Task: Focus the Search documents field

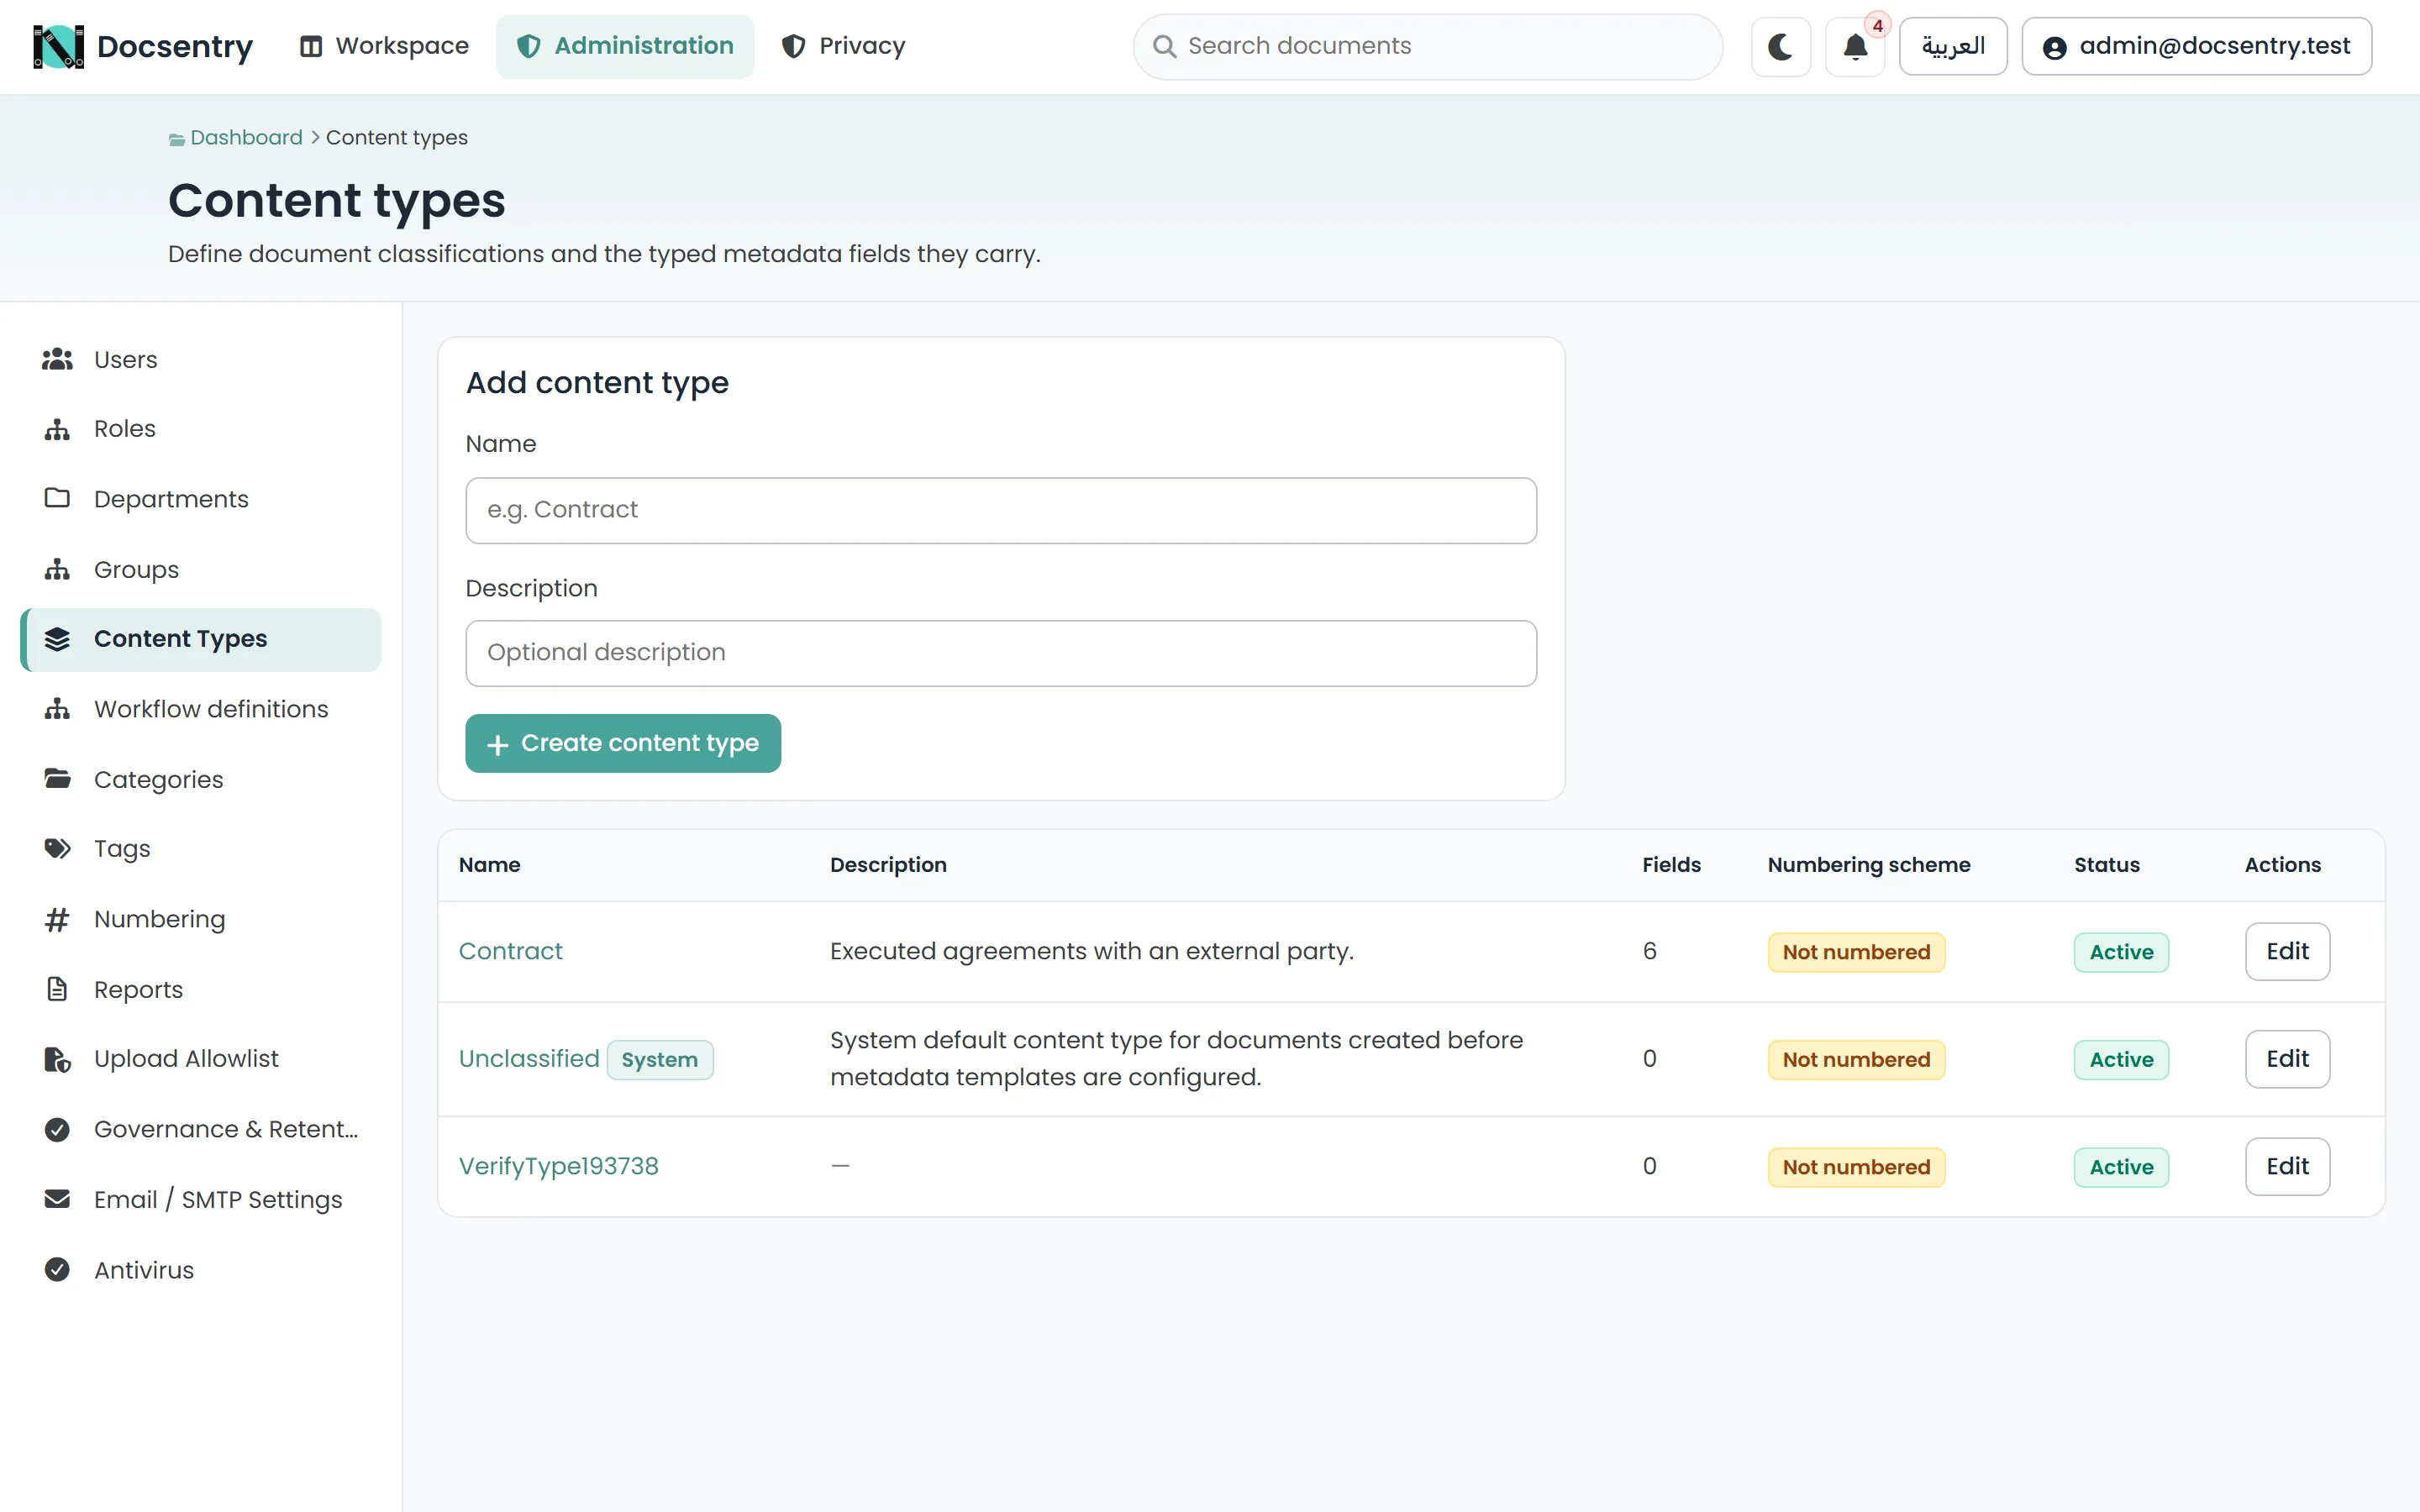Action: click(1428, 46)
